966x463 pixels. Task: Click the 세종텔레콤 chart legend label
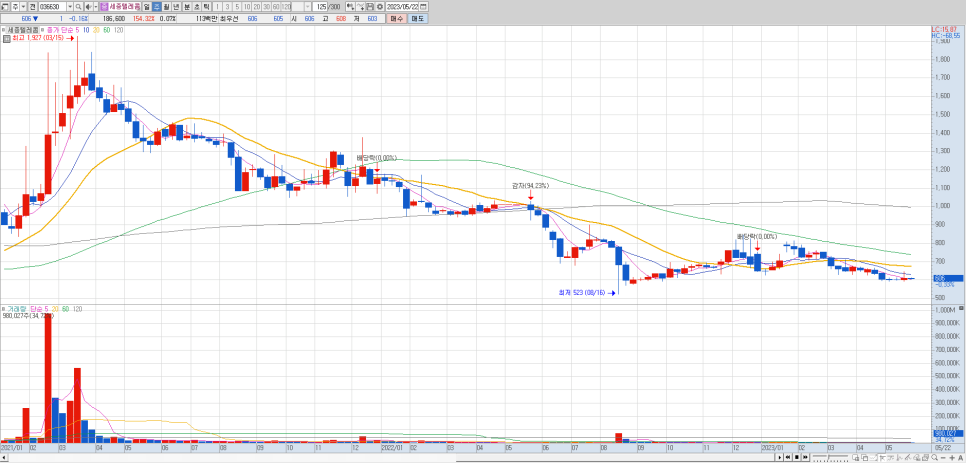[23, 30]
